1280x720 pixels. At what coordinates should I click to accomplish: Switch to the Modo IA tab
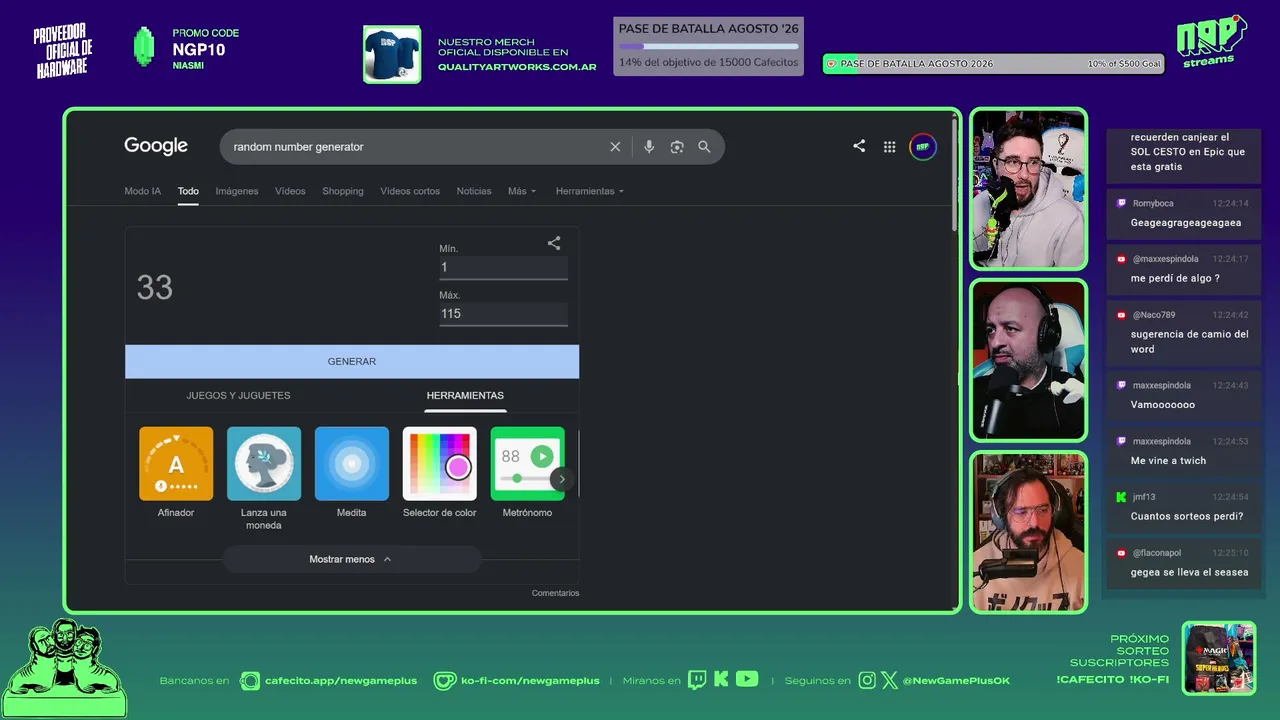(142, 191)
